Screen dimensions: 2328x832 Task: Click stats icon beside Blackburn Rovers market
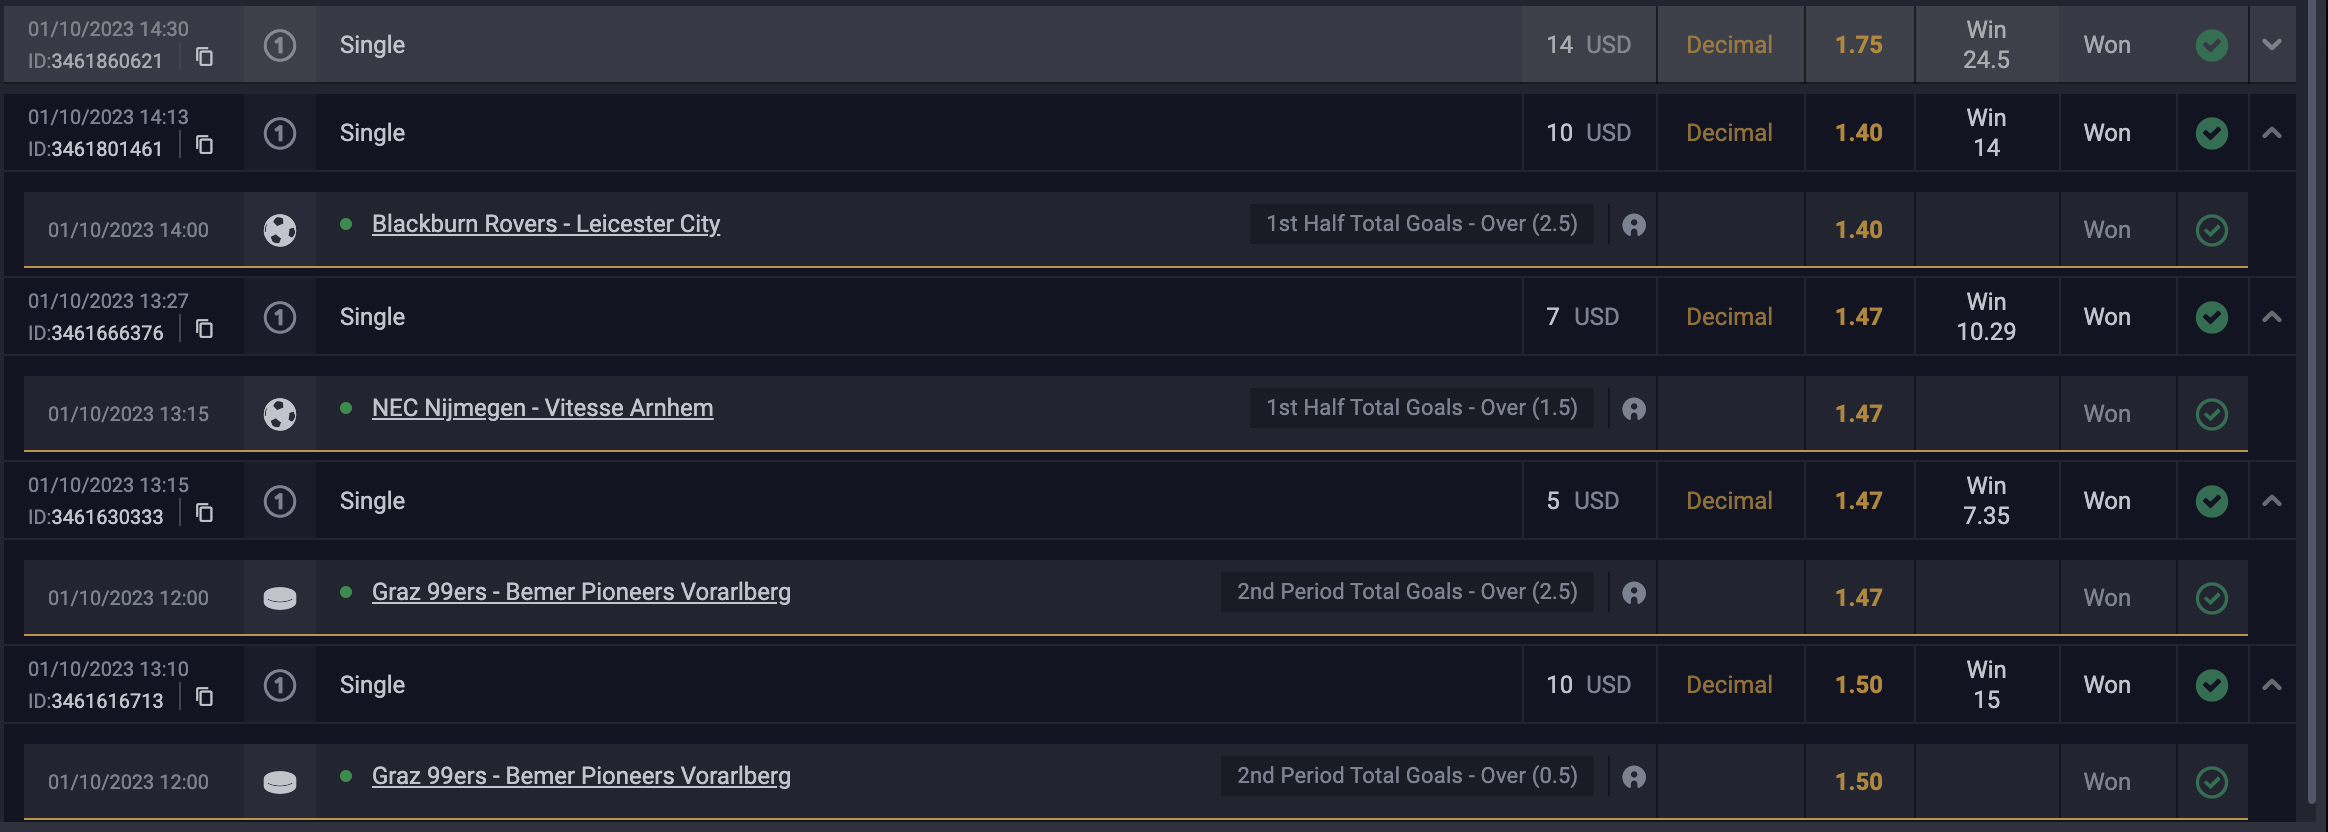(x=1634, y=225)
